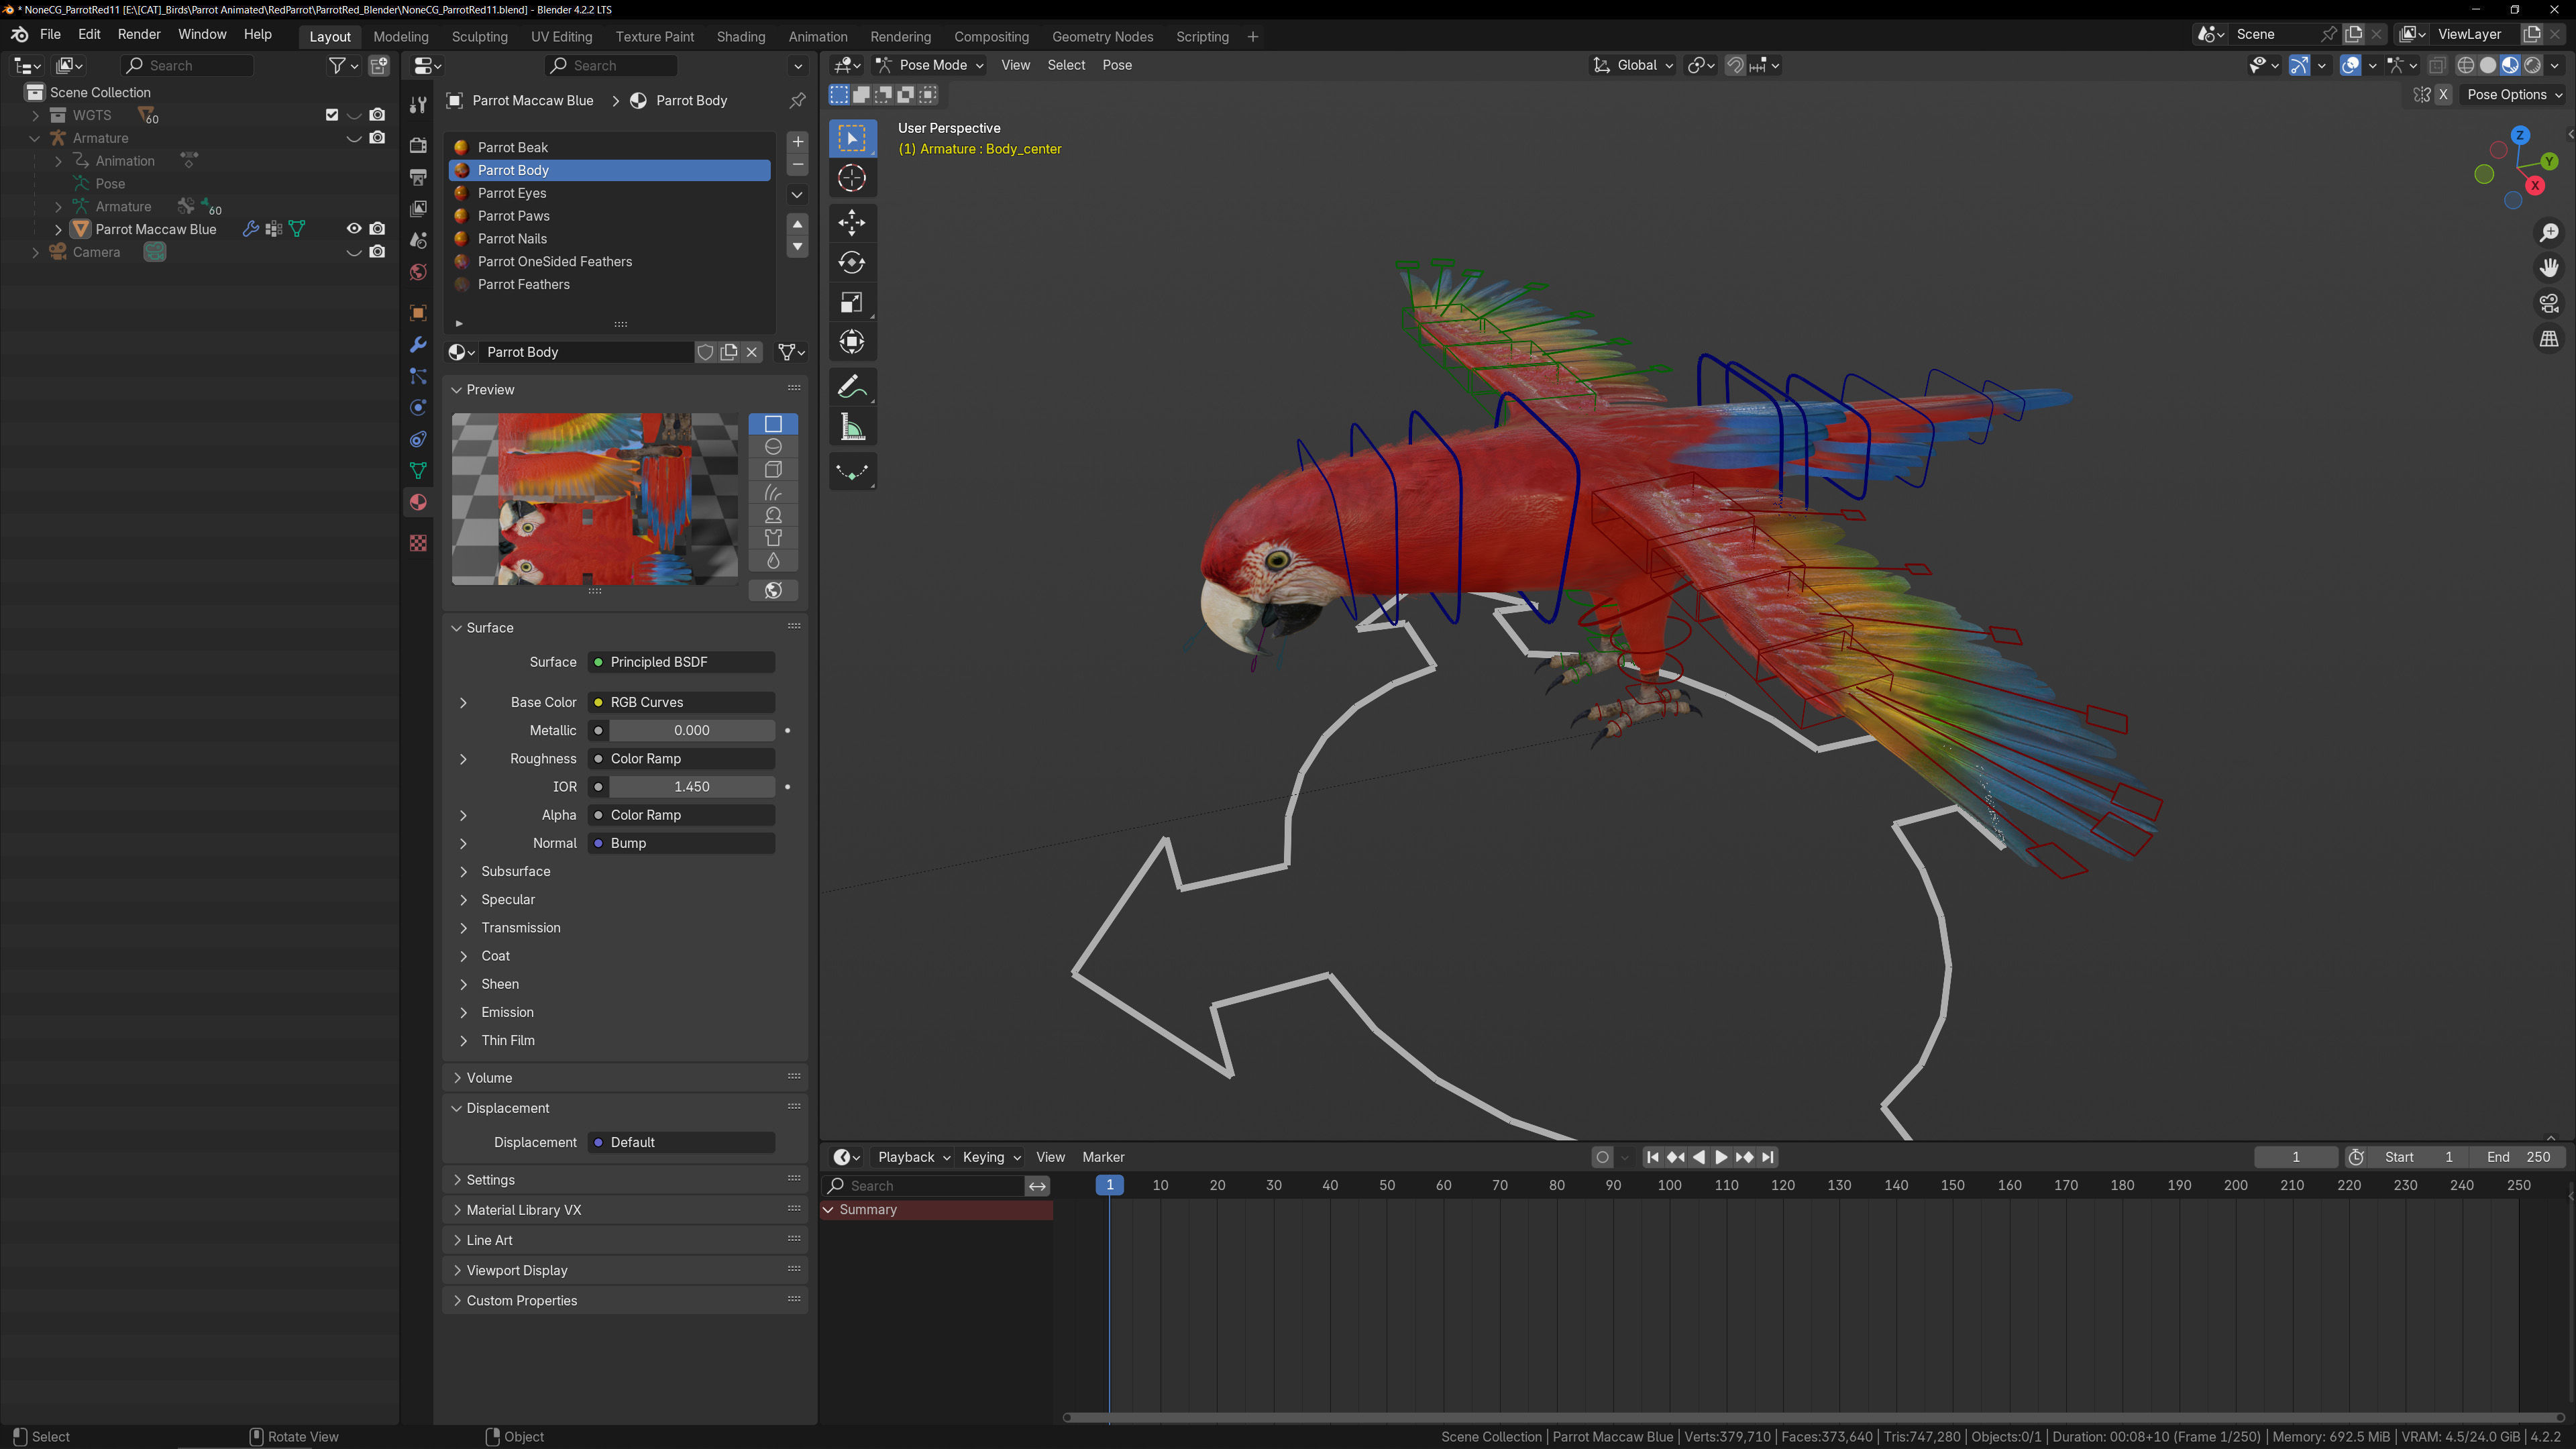Open the Texture properties tab
This screenshot has height=1449, width=2576.
418,543
